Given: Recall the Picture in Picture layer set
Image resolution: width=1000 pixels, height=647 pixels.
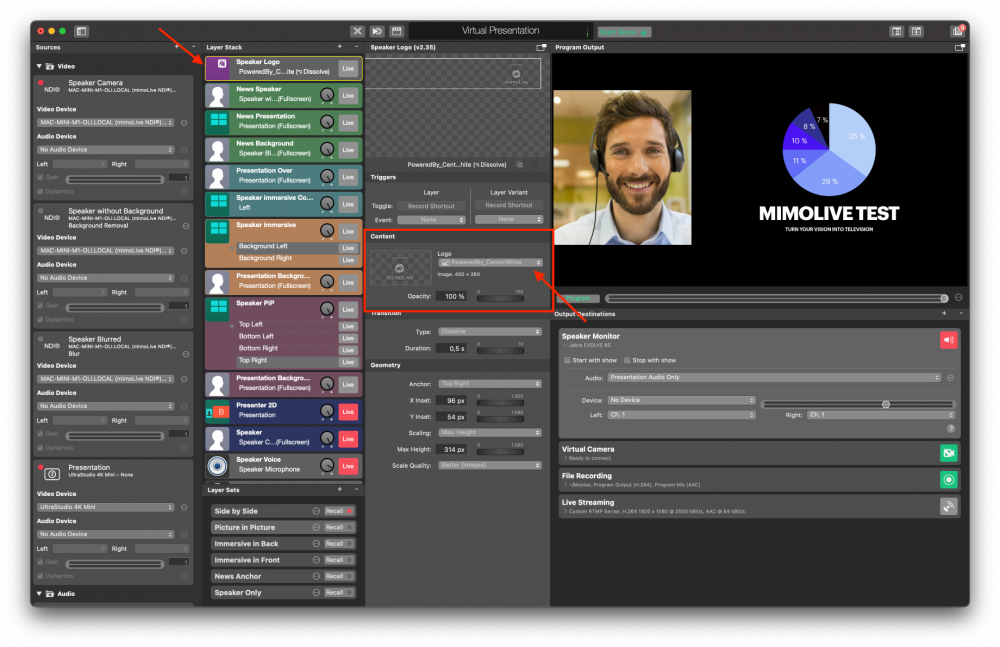Looking at the screenshot, I should 339,527.
